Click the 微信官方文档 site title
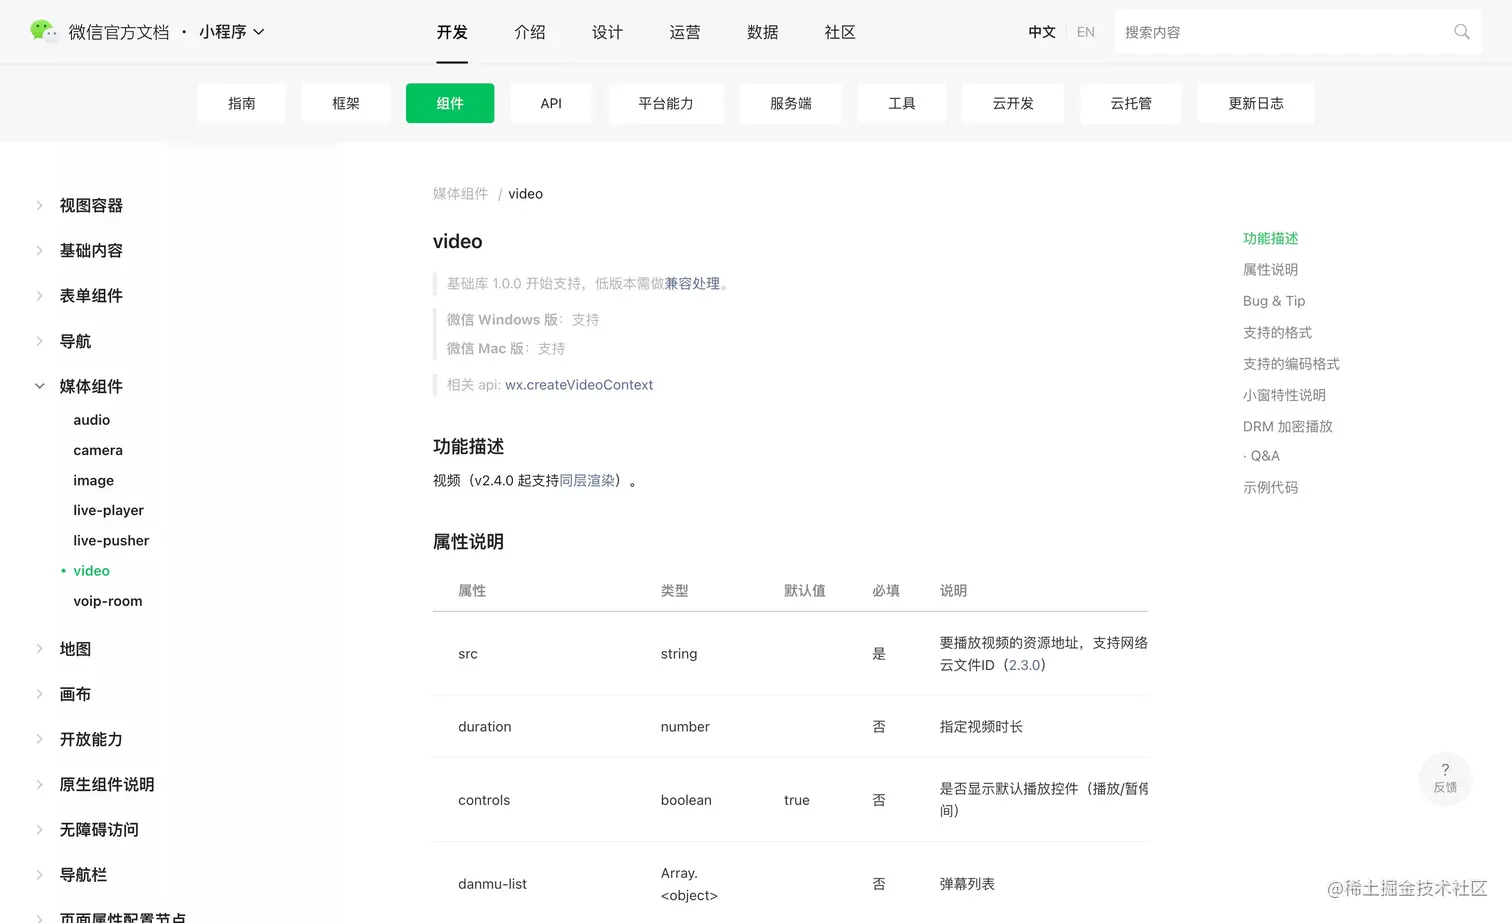This screenshot has height=923, width=1512. (x=119, y=32)
